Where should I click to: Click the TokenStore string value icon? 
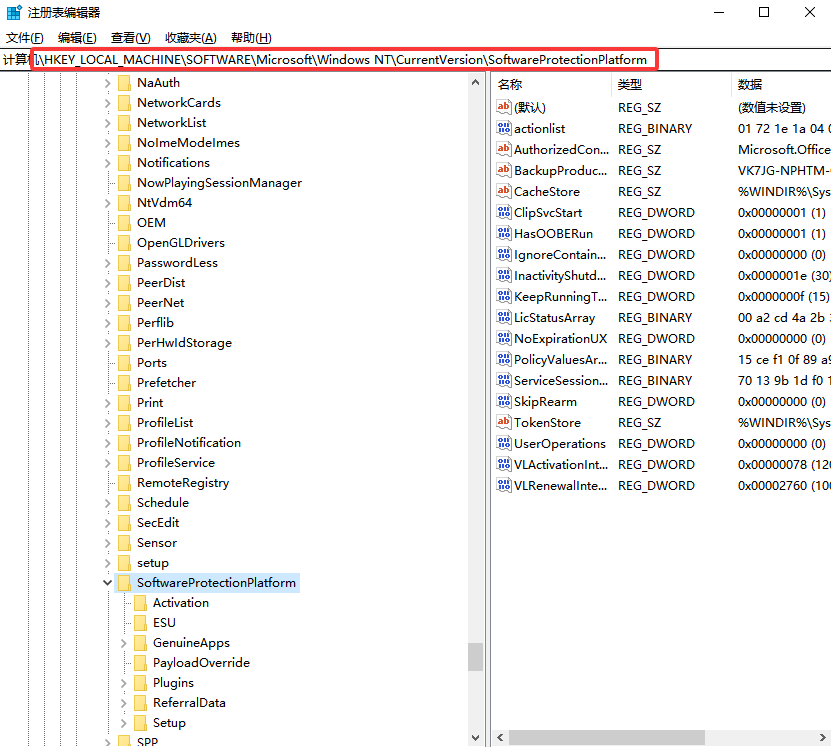503,422
